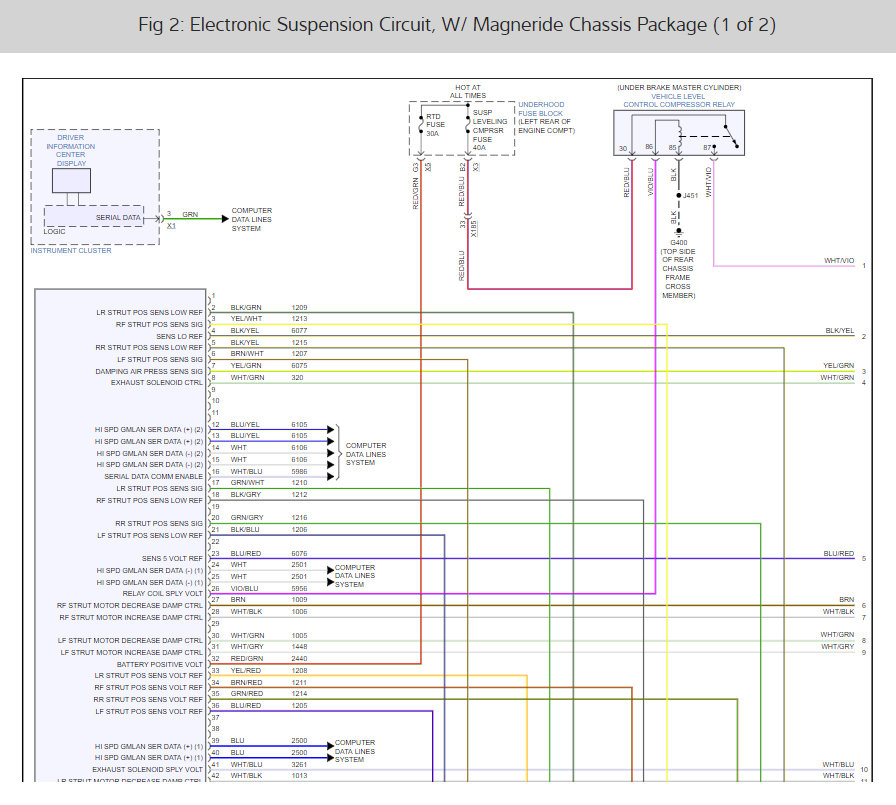Select the Susp Leveling Cmprsr Fuse 40A text
Screen dimensions: 896x805
(489, 130)
